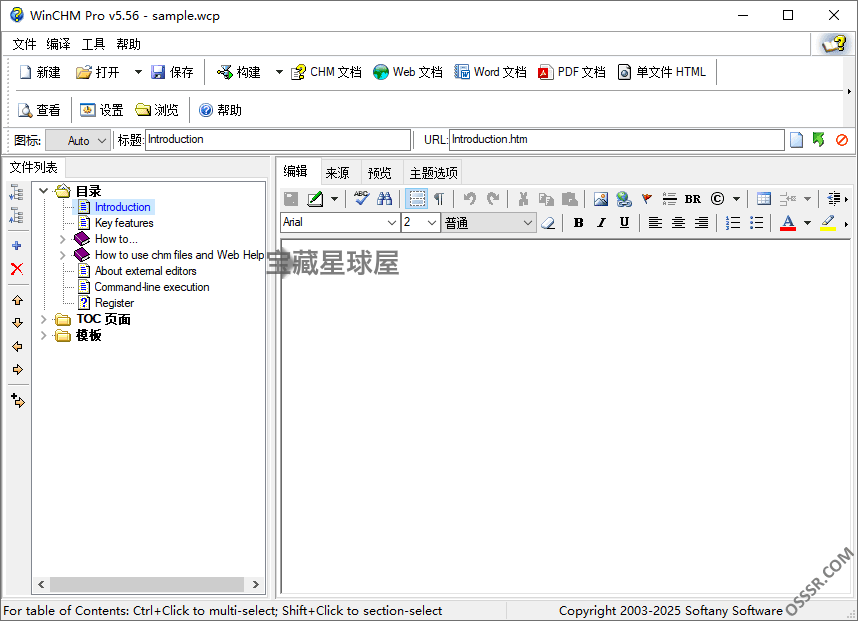Select Key features in the file tree
The height and width of the screenshot is (621, 858).
point(124,223)
